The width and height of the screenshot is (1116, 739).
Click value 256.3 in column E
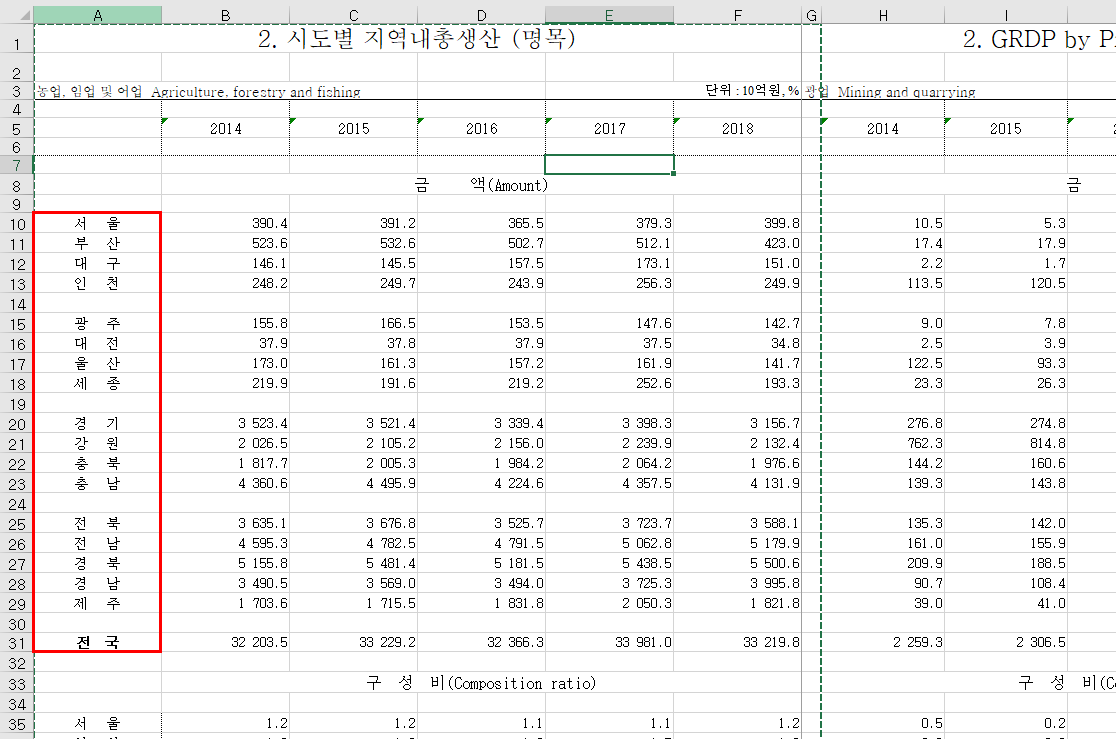[x=653, y=283]
